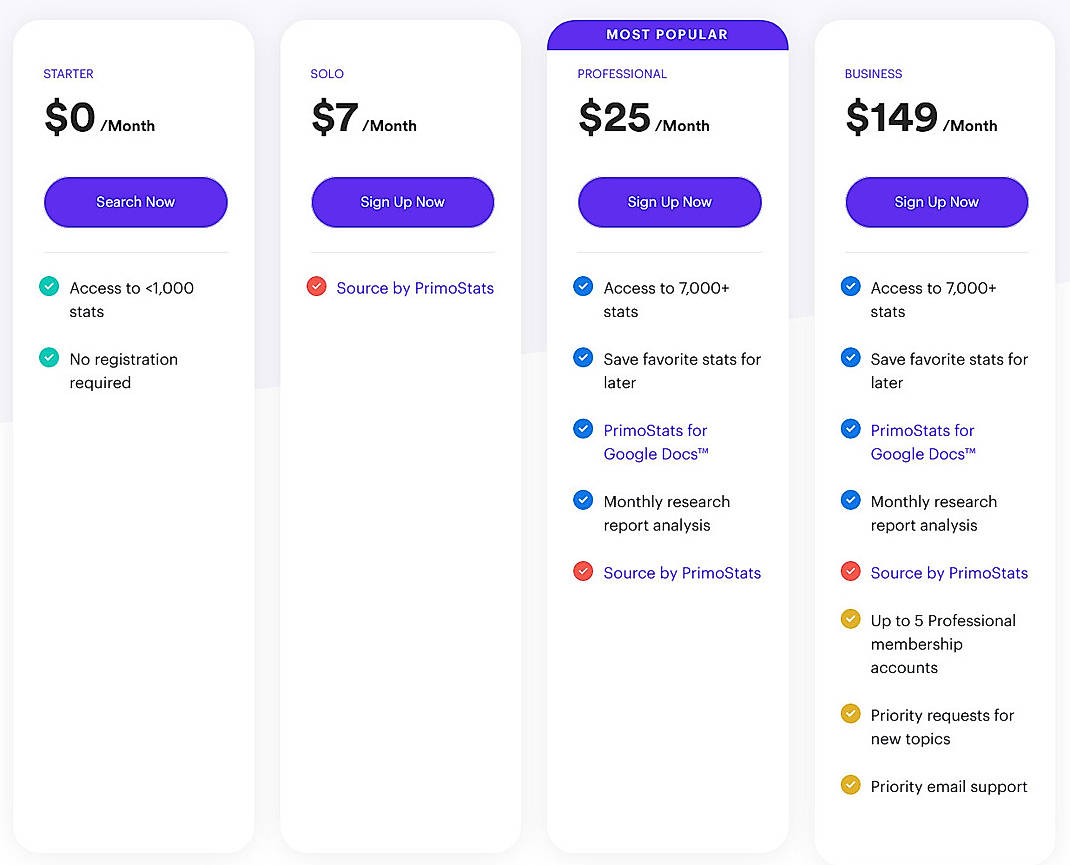
Task: Click the green check icon beside "Access to <1,000 stats"
Action: [x=49, y=286]
